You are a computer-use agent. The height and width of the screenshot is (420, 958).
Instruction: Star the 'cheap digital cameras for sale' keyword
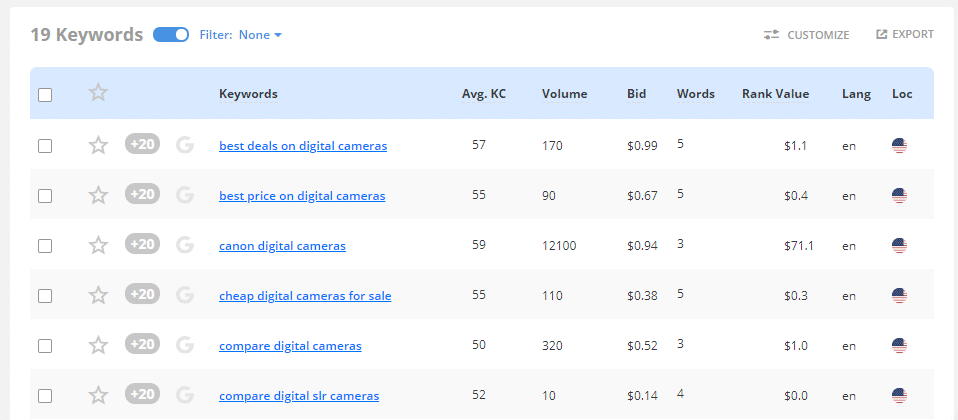pyautogui.click(x=98, y=296)
